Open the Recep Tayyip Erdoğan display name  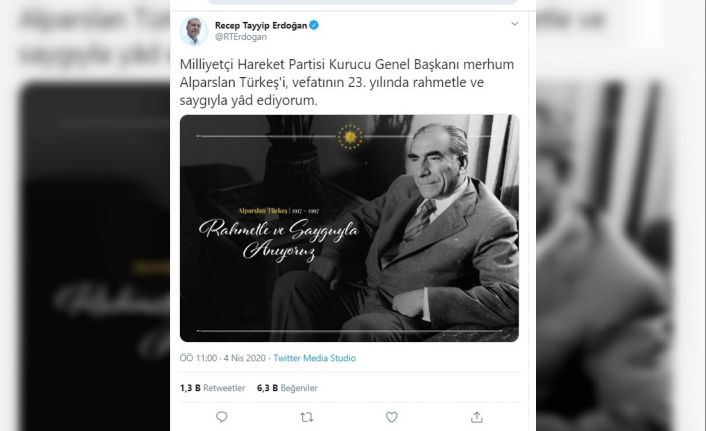coord(261,25)
